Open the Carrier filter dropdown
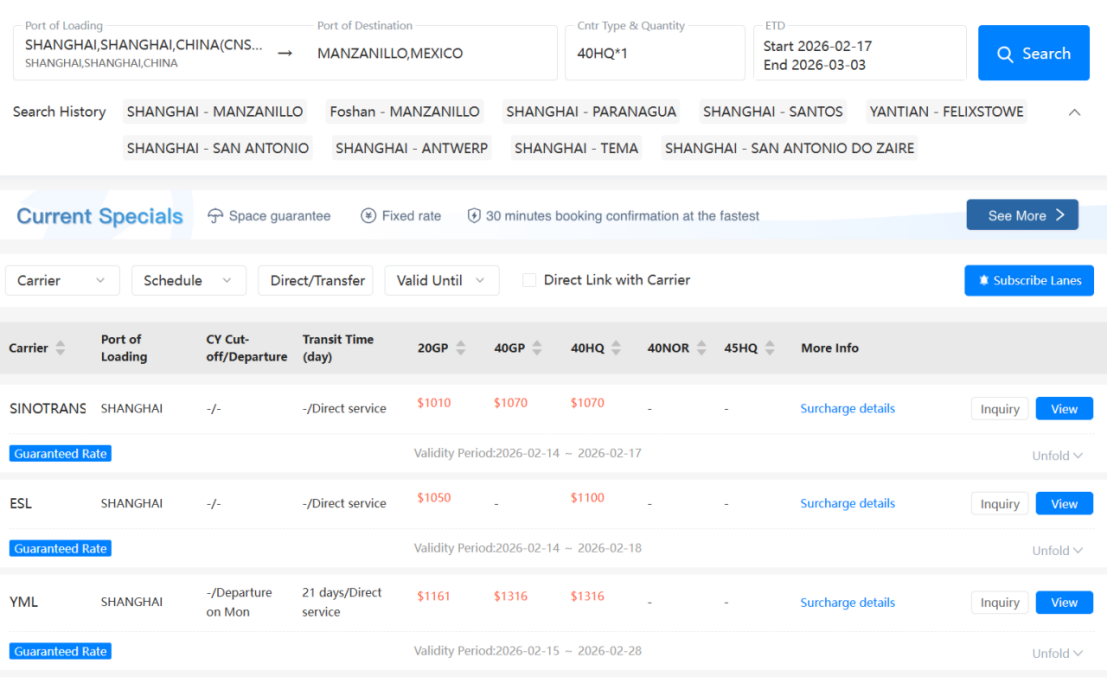This screenshot has width=1108, height=684. coord(62,281)
